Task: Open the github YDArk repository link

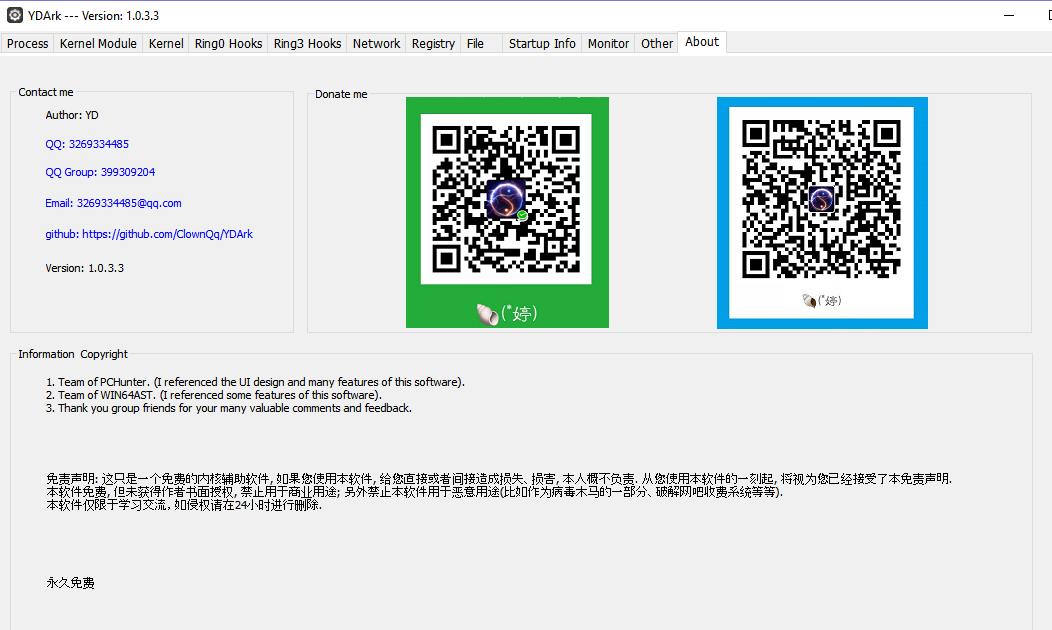Action: 149,234
